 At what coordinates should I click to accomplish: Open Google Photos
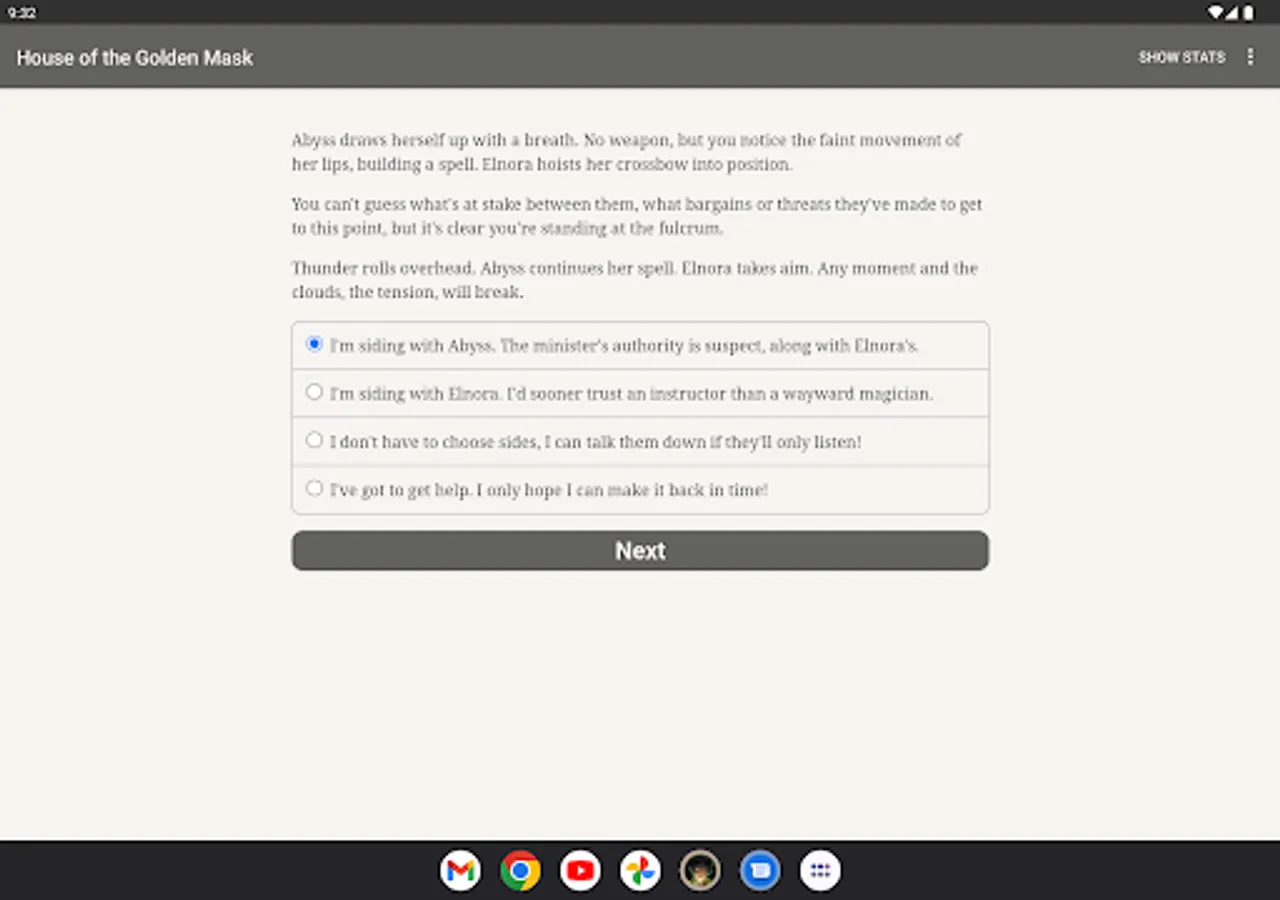tap(640, 870)
